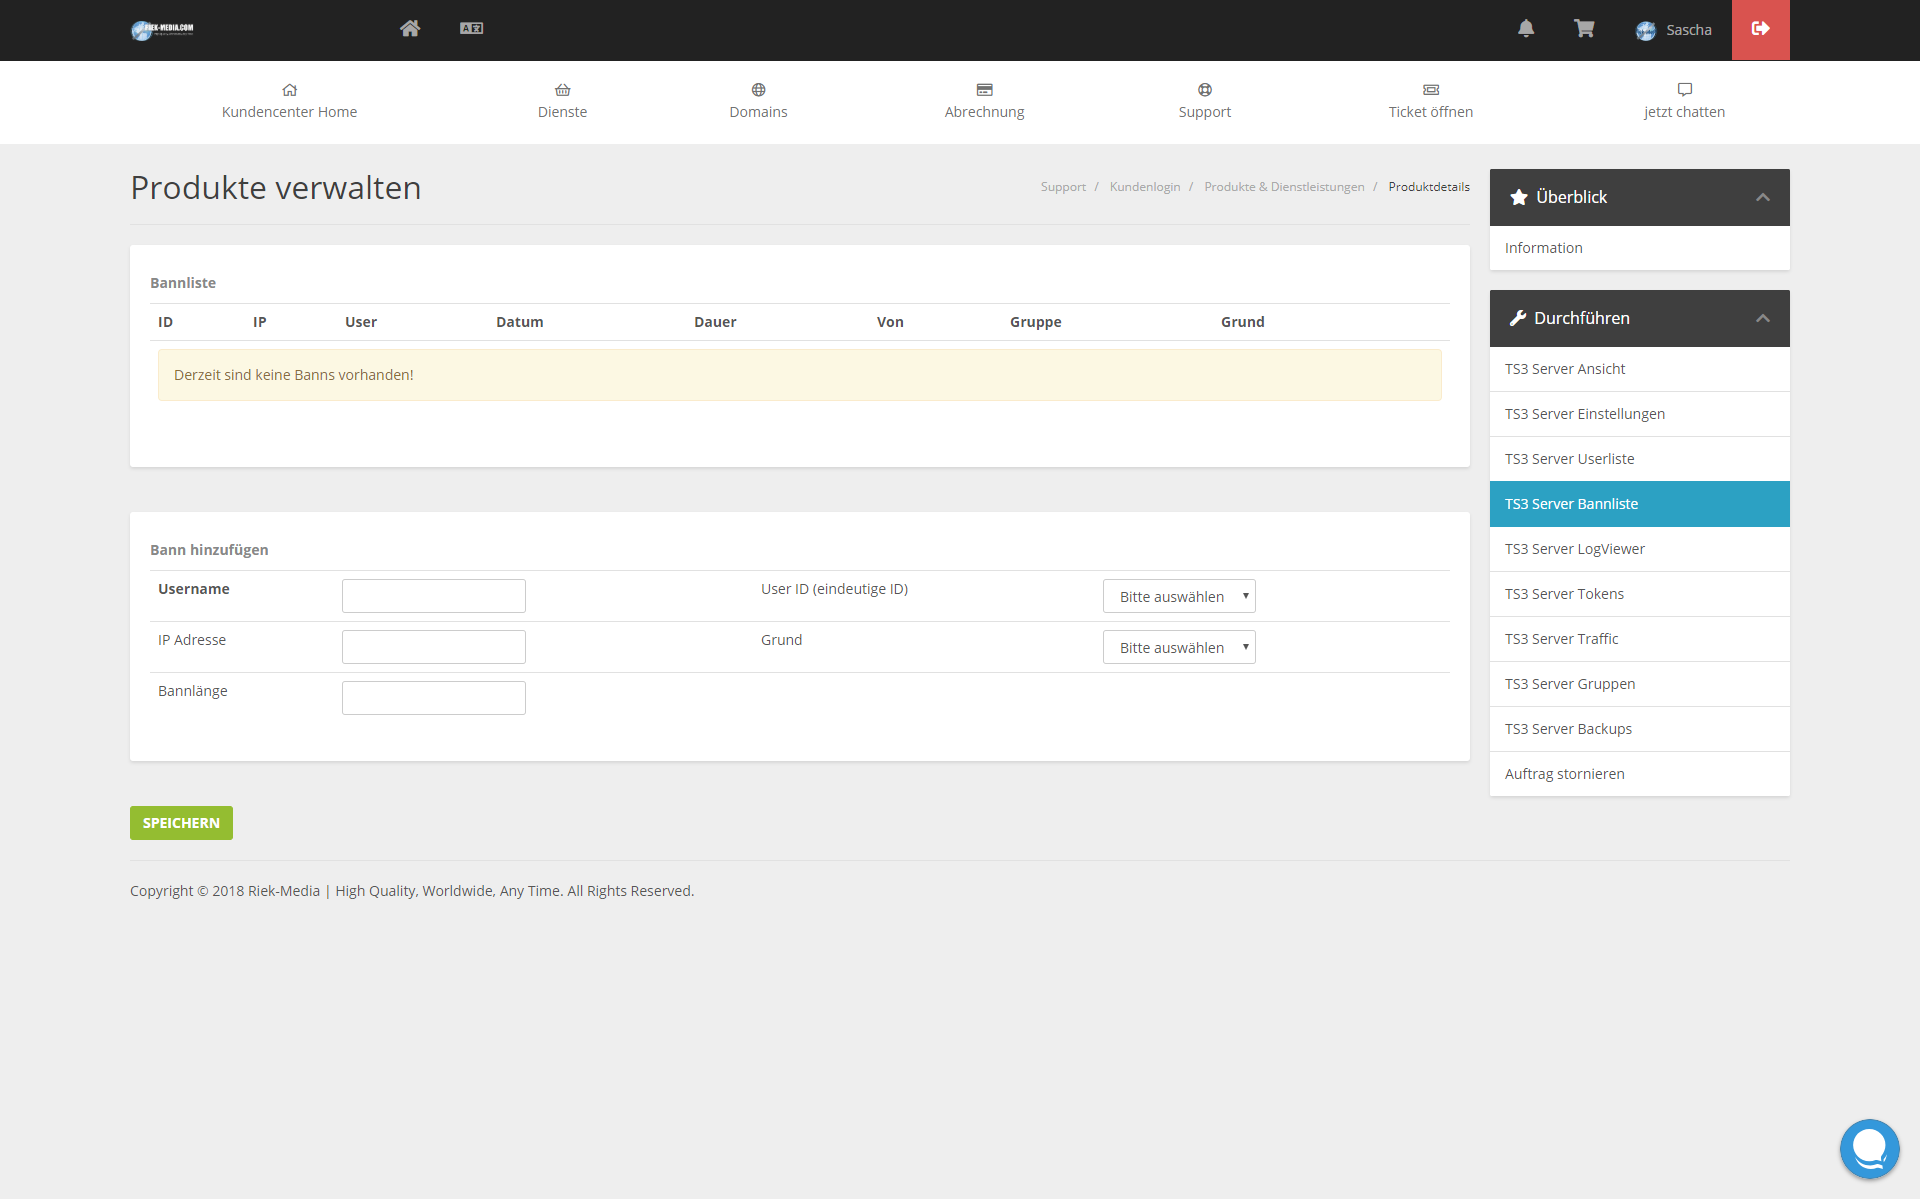Click the Bannlänge input field
Image resolution: width=1920 pixels, height=1199 pixels.
[x=433, y=698]
